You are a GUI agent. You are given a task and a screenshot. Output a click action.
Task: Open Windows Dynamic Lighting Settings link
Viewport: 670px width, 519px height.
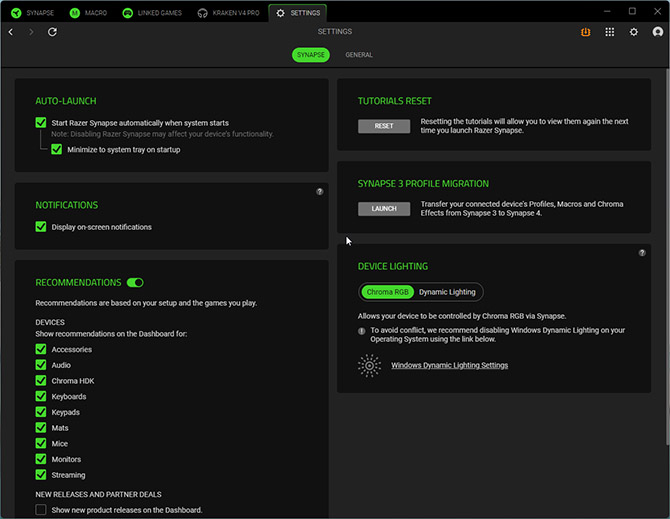(450, 366)
